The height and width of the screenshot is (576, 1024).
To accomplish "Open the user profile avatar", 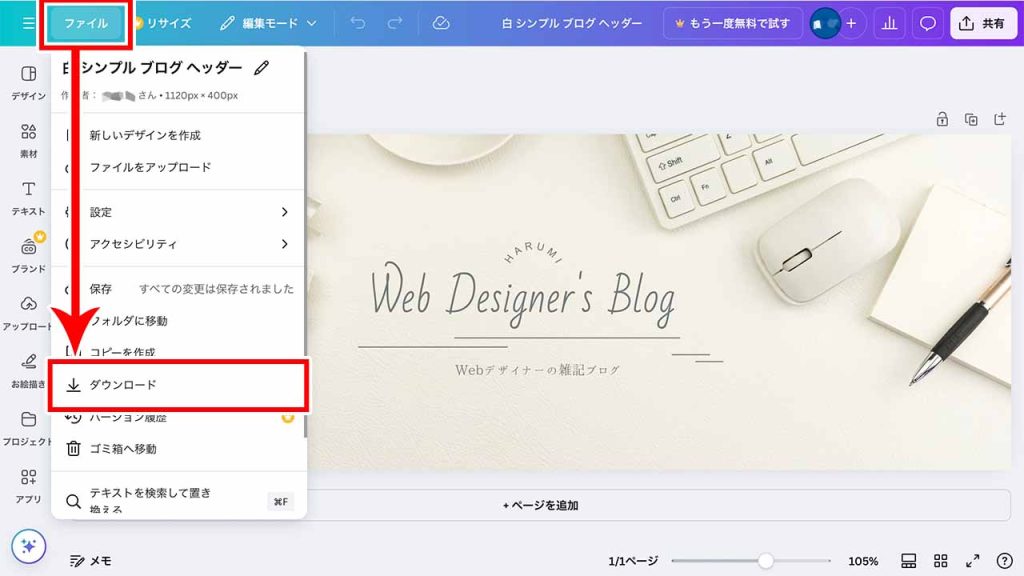I will (825, 24).
